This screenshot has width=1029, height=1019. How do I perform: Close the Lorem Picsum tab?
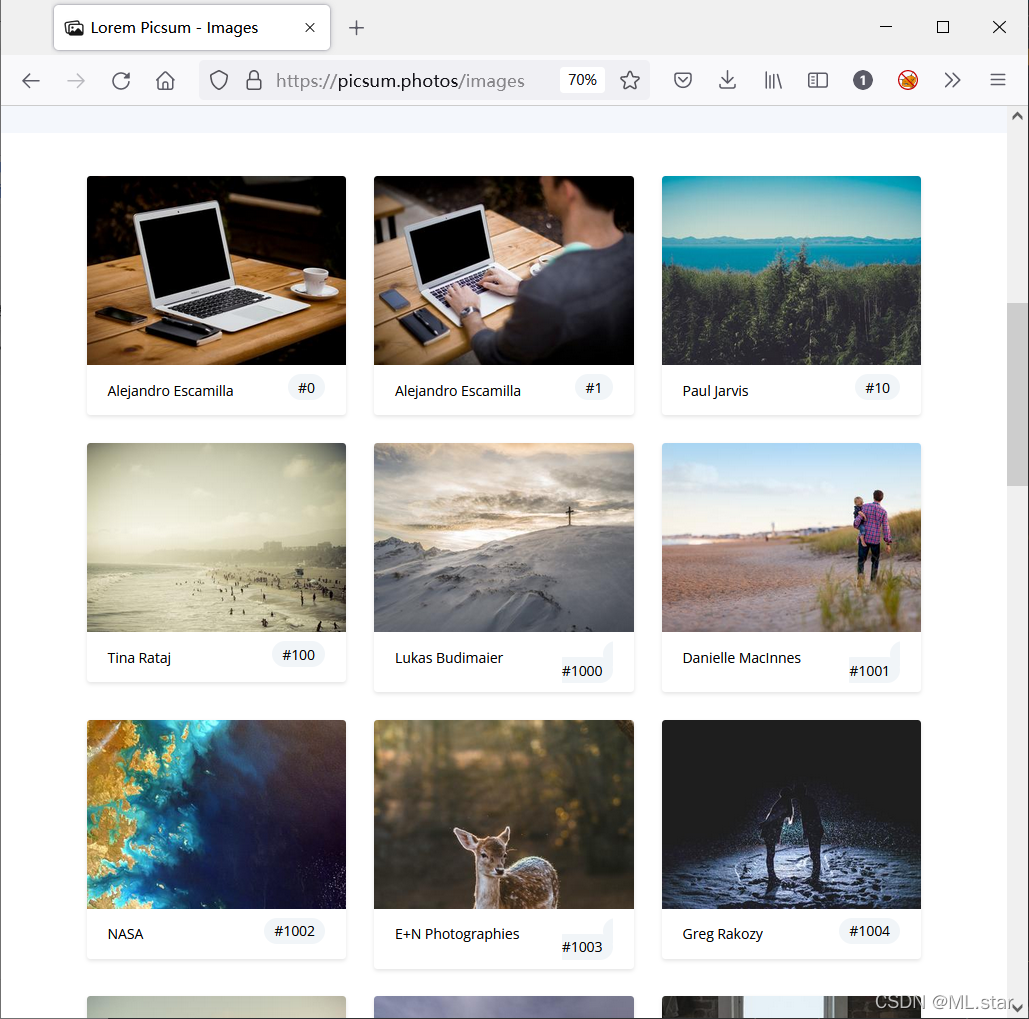pos(310,28)
